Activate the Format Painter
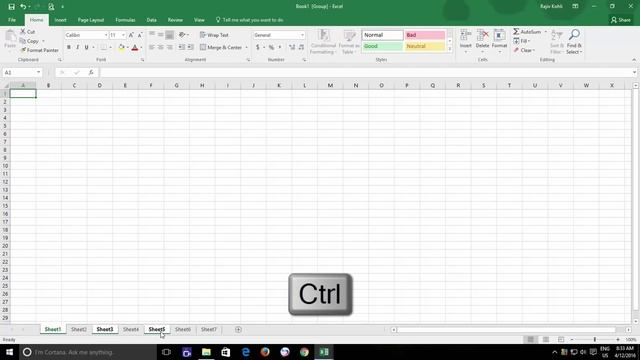Screen dimensions: 640x360 click(x=40, y=50)
